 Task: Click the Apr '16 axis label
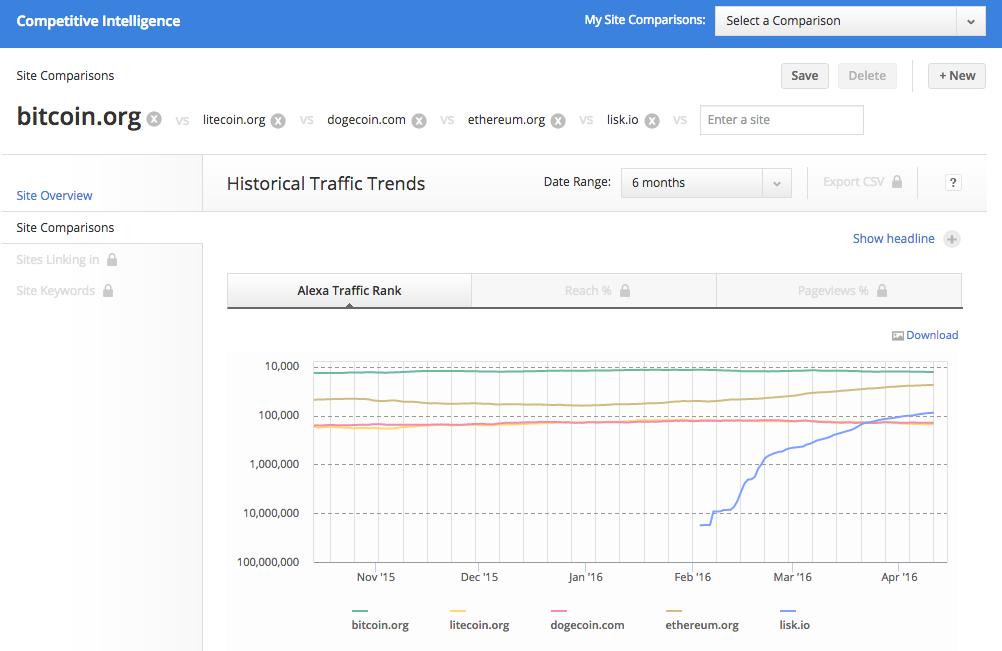coord(899,578)
